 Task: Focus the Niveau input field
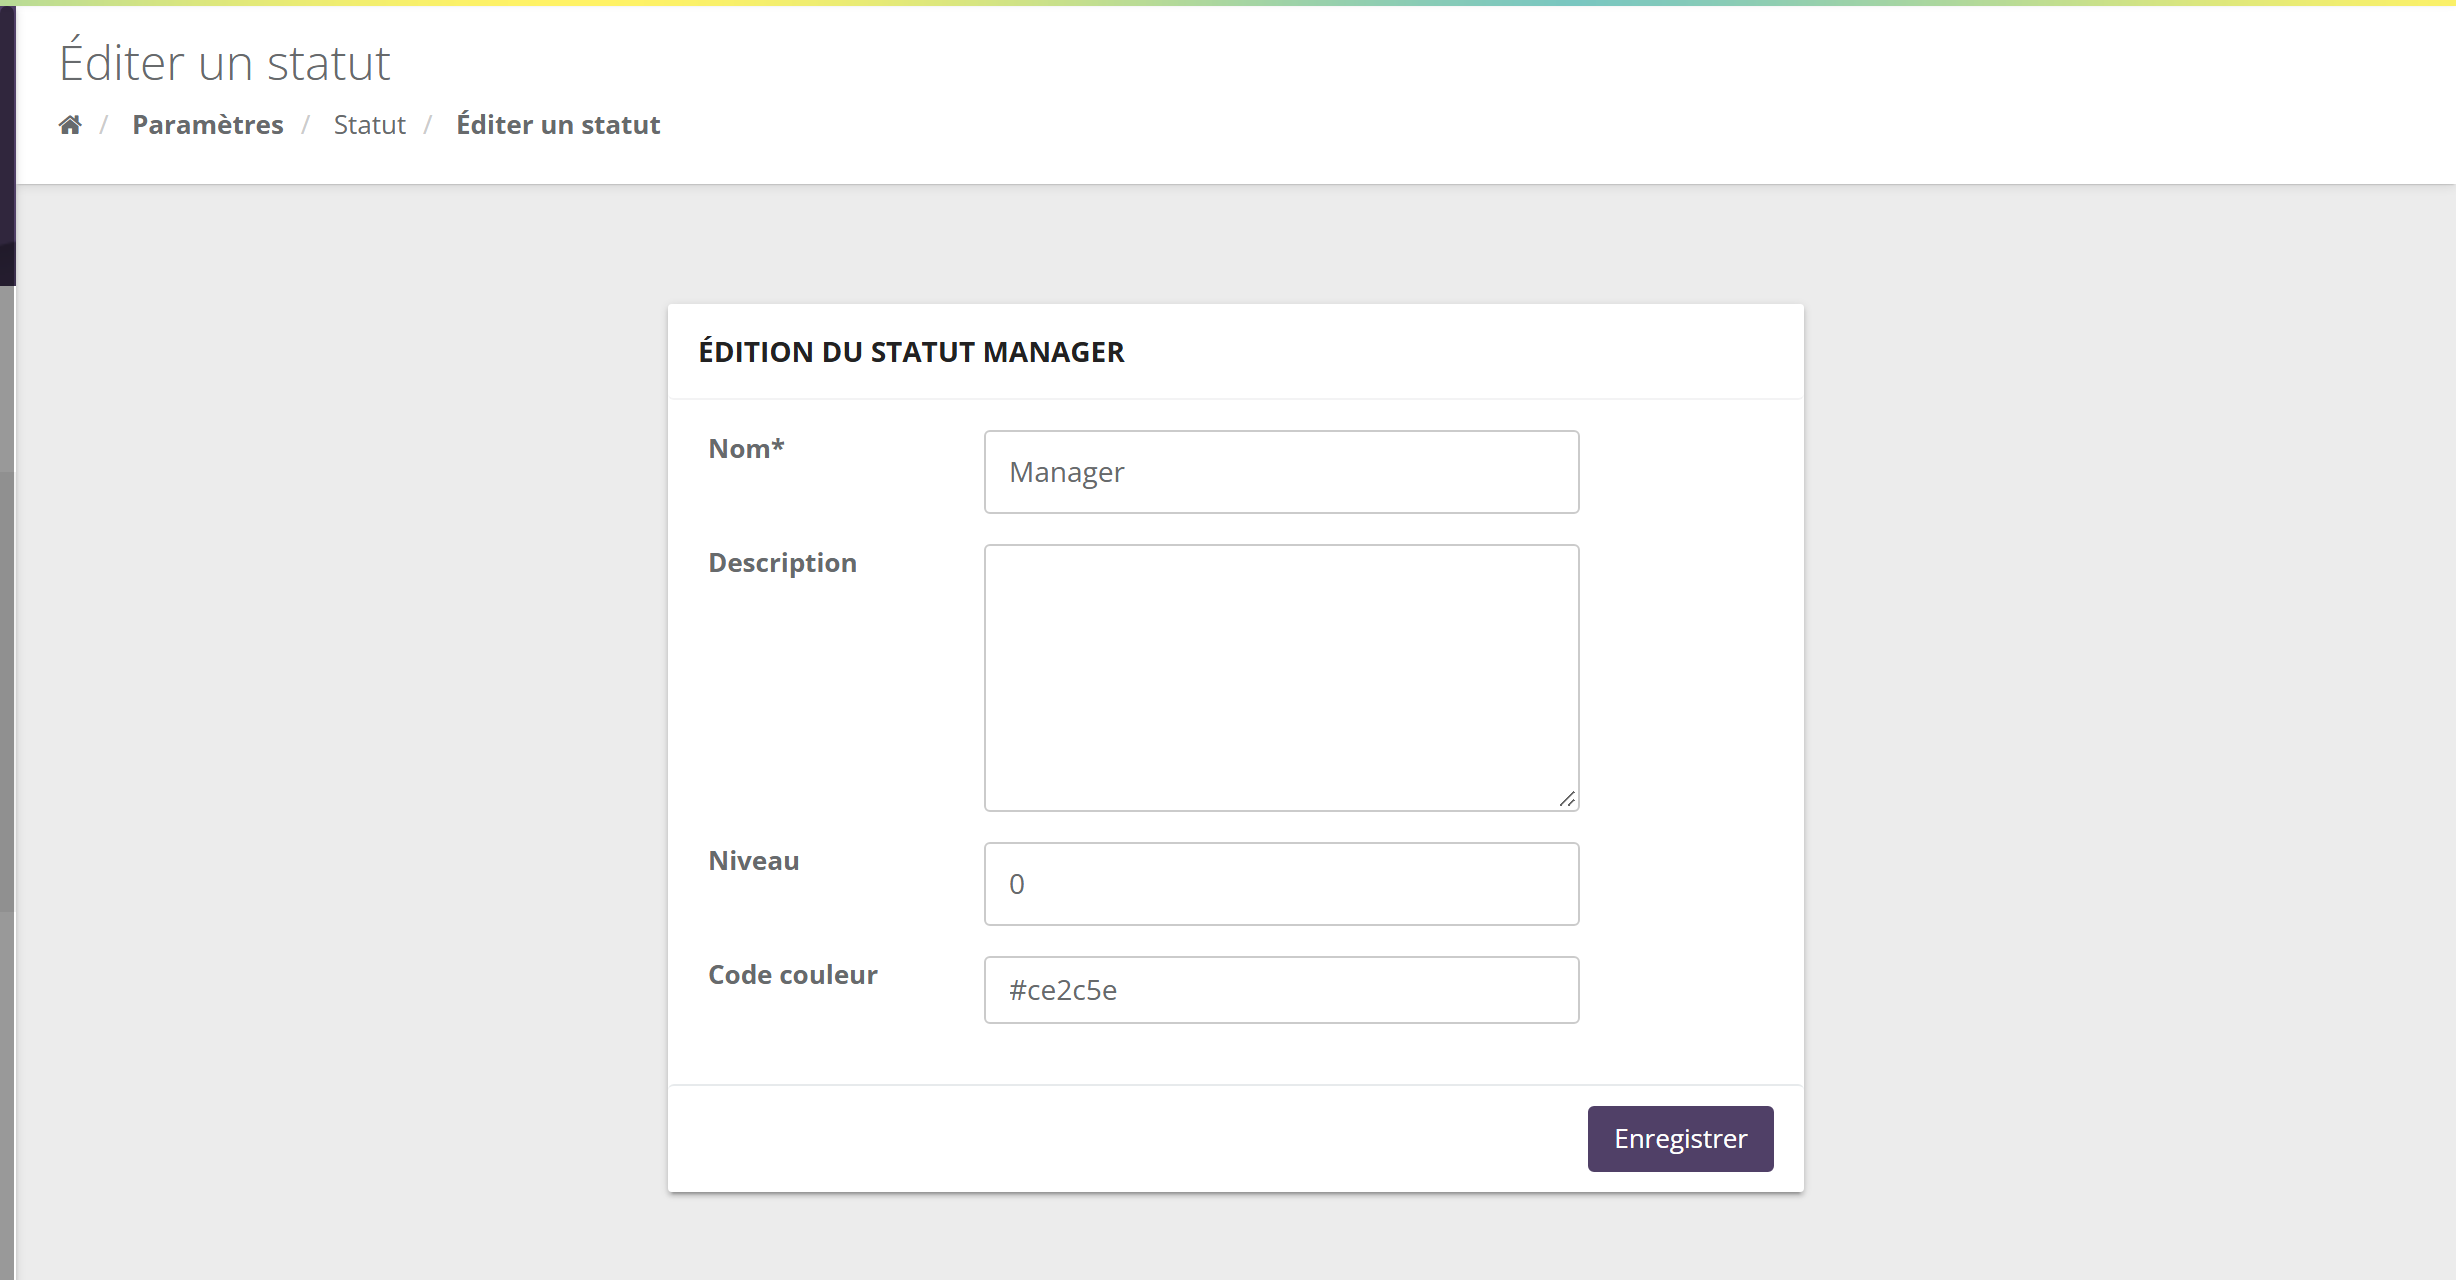click(x=1281, y=884)
